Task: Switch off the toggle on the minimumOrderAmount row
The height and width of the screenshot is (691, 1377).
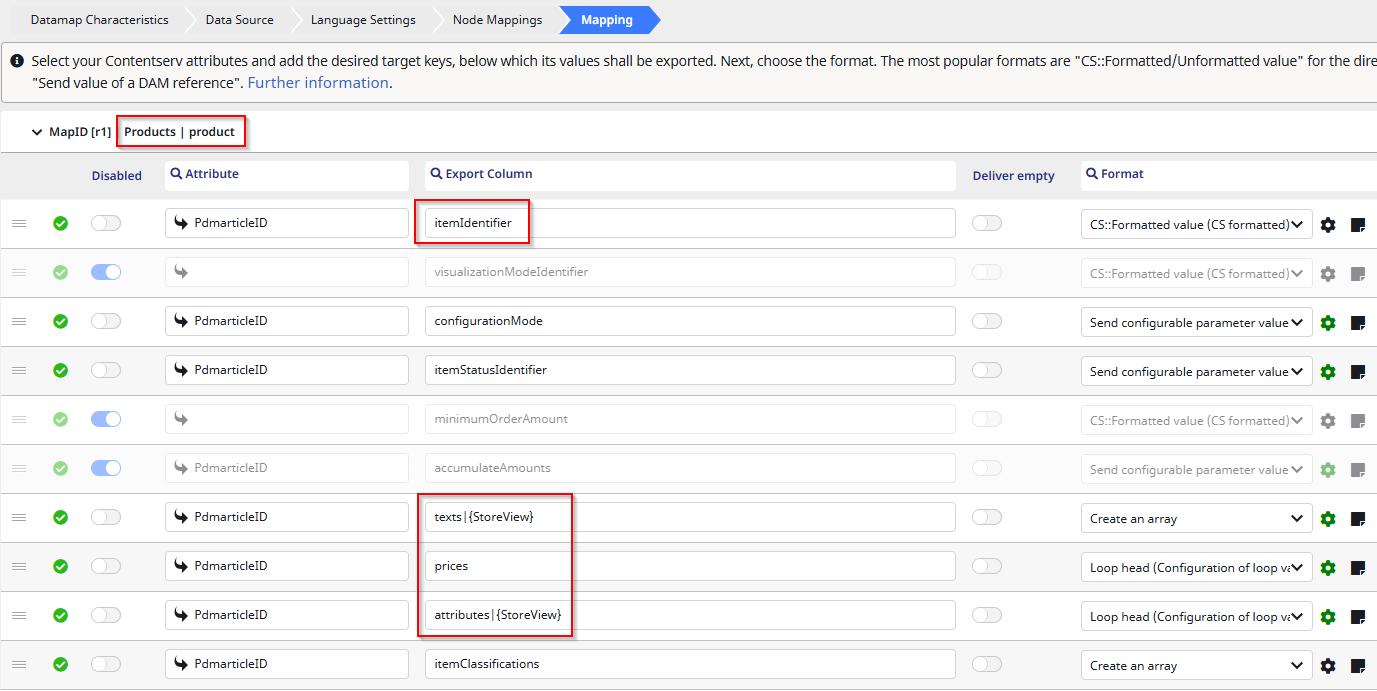Action: (106, 419)
